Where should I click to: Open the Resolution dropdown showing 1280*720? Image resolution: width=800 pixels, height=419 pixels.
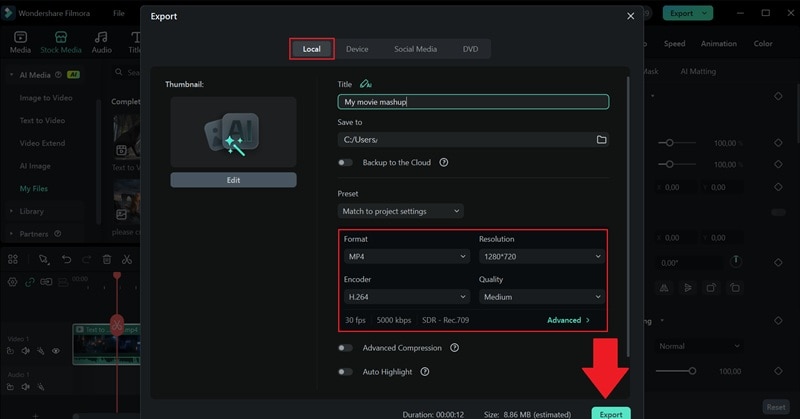click(x=542, y=256)
